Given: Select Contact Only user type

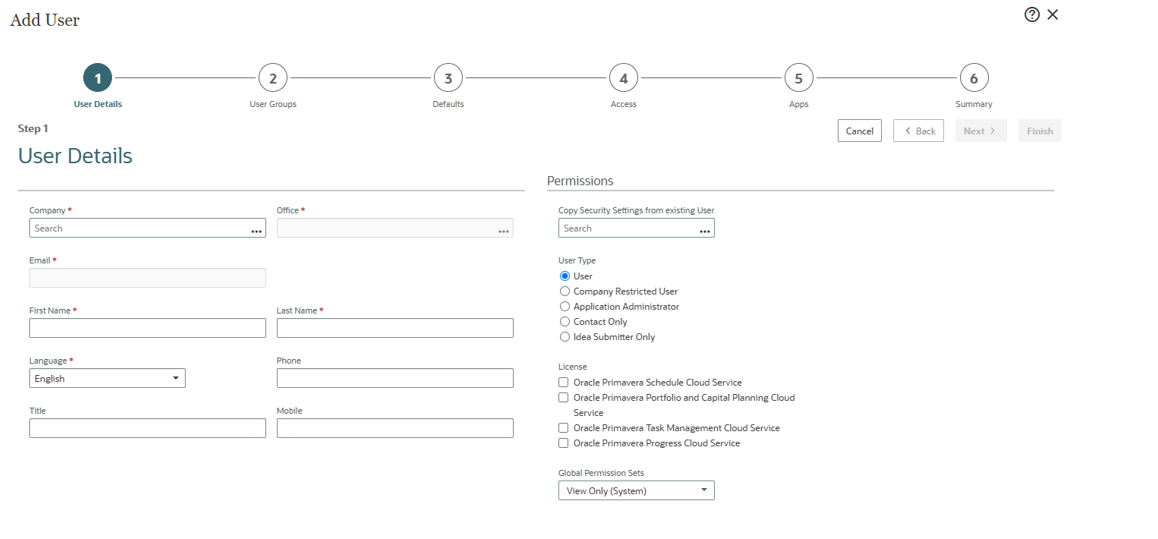Looking at the screenshot, I should (x=565, y=322).
